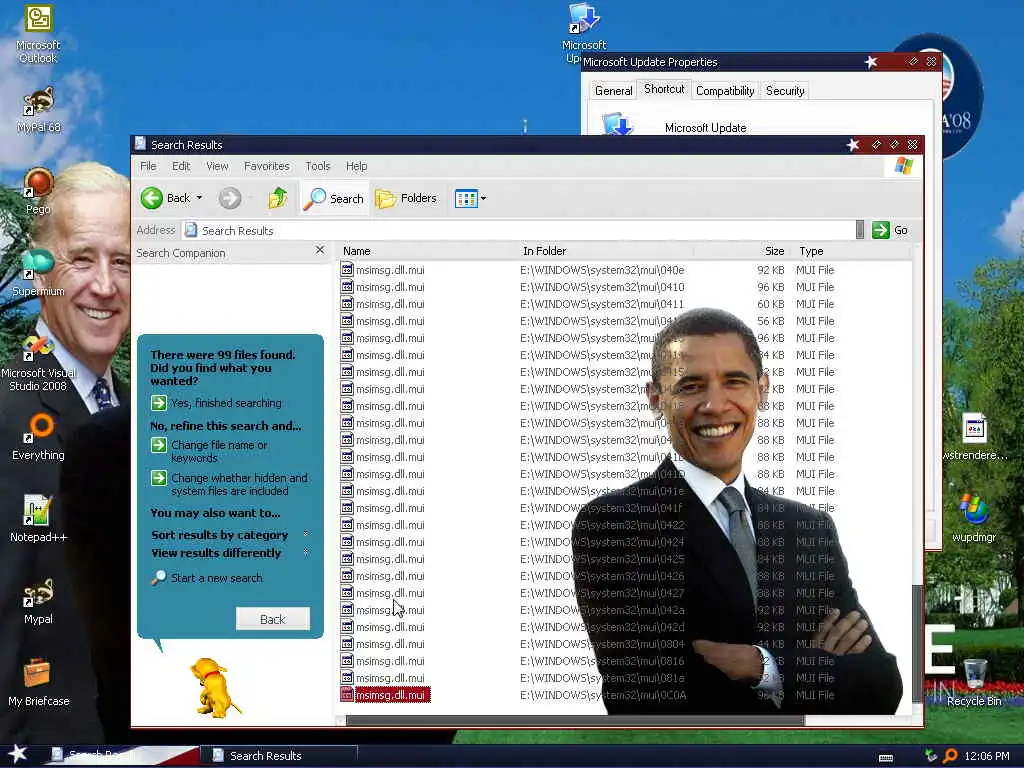Open the Tools menu
The image size is (1024, 768).
317,166
